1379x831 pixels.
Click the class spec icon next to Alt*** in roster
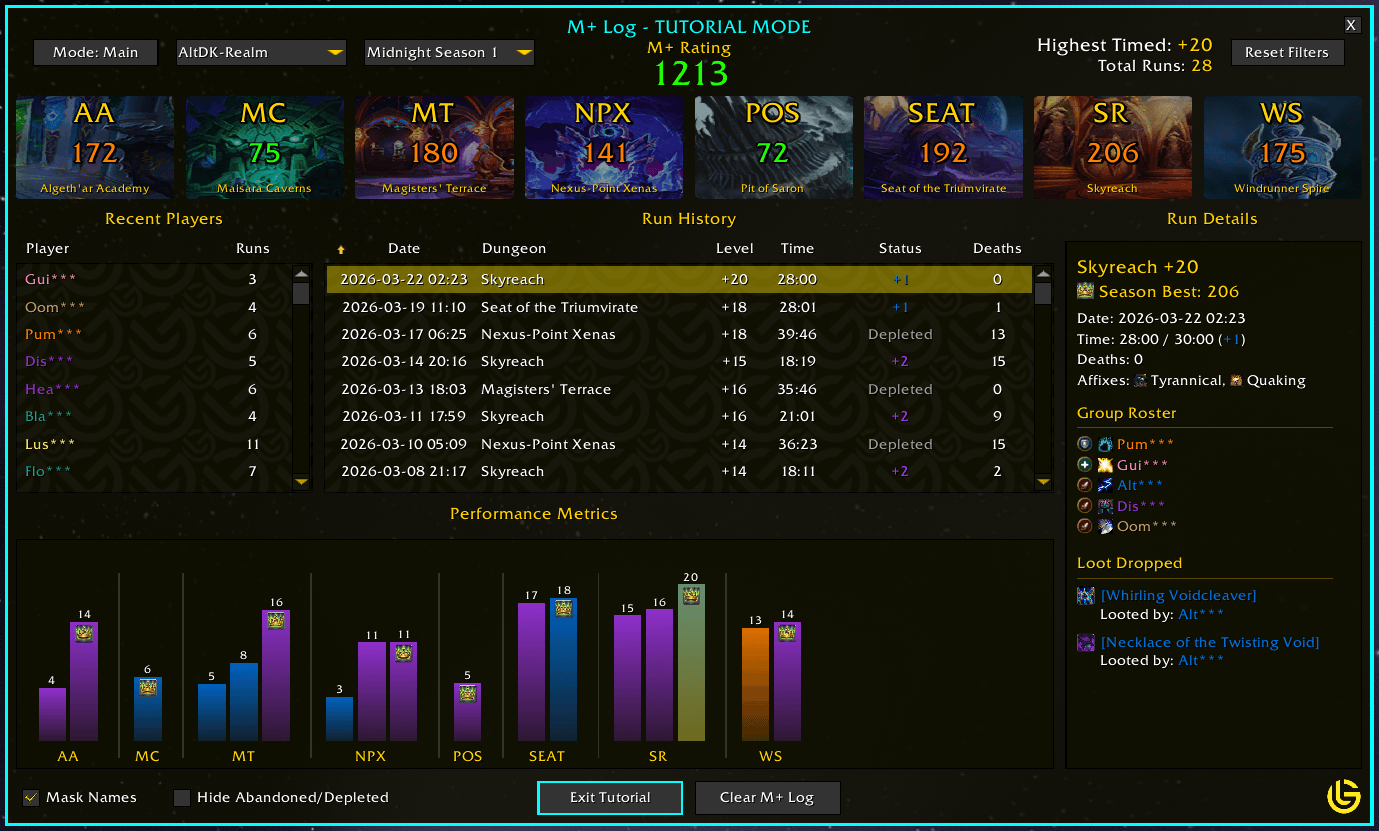[1105, 485]
